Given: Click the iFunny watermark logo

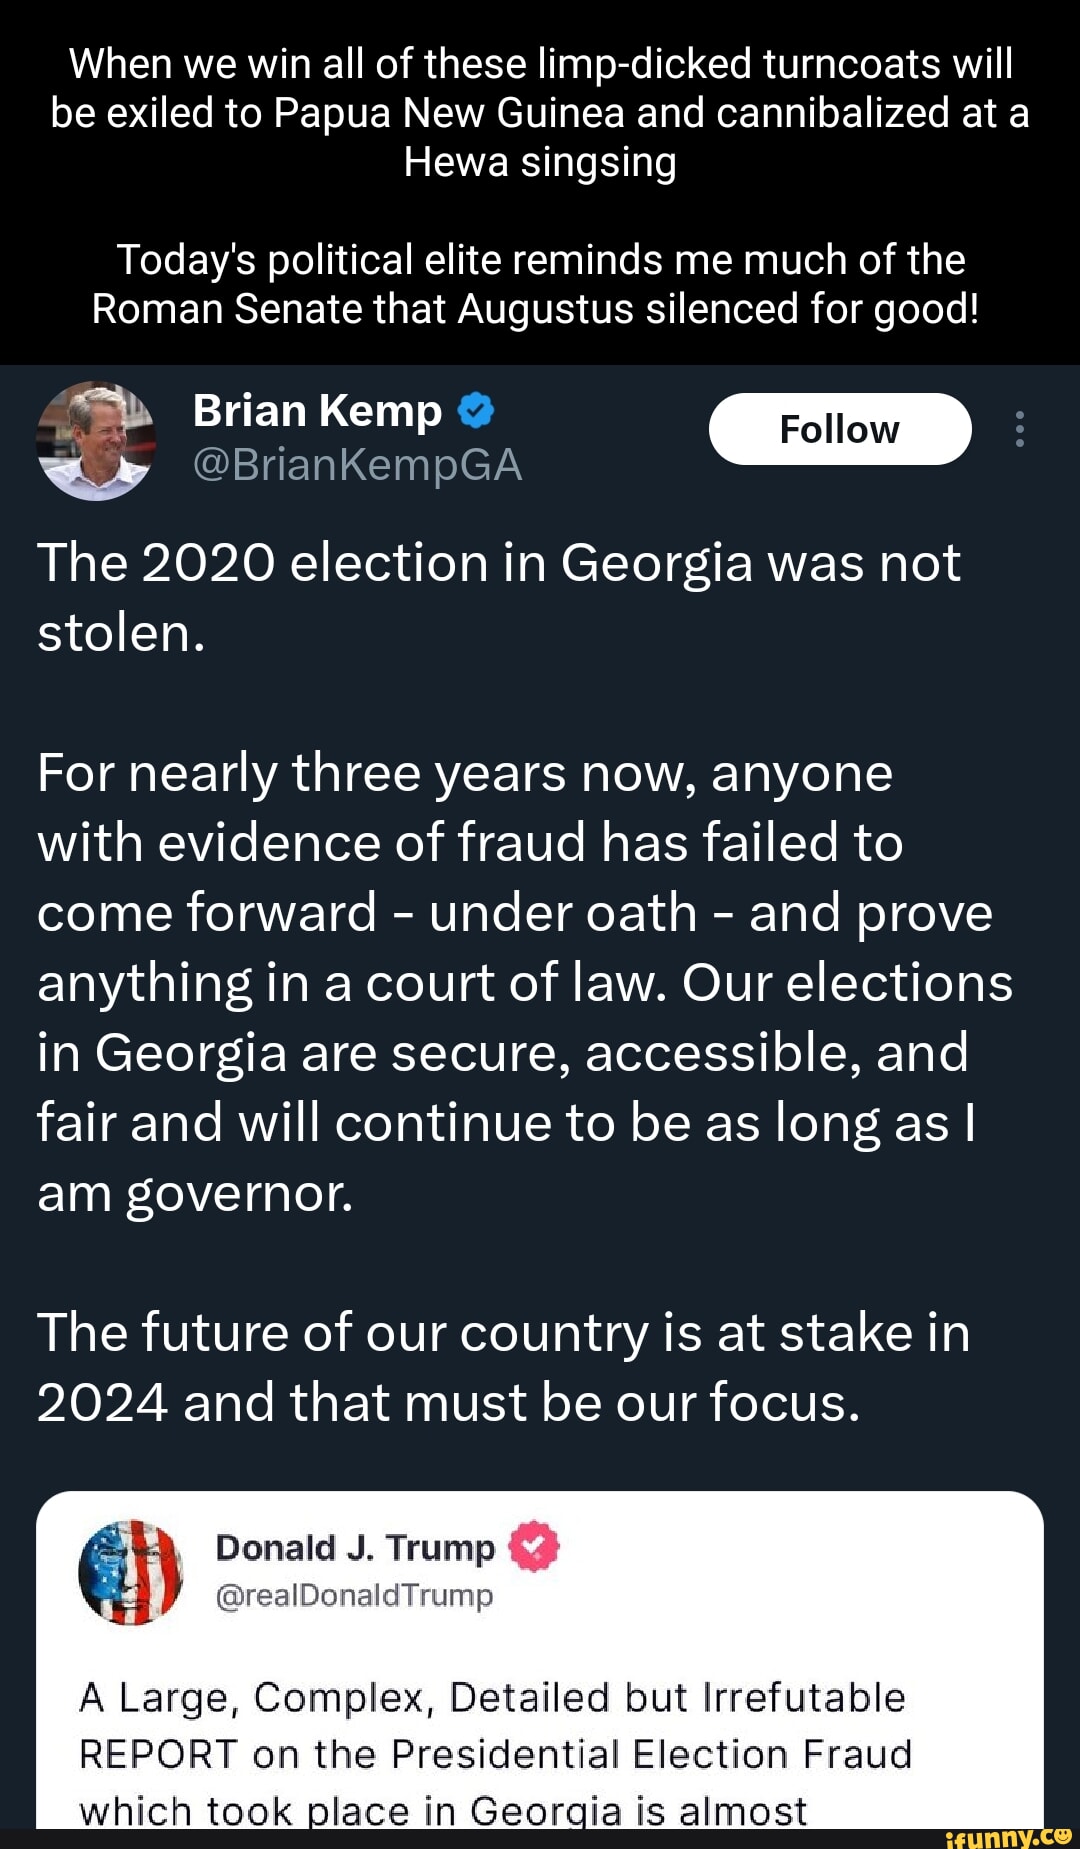Looking at the screenshot, I should [1007, 1837].
